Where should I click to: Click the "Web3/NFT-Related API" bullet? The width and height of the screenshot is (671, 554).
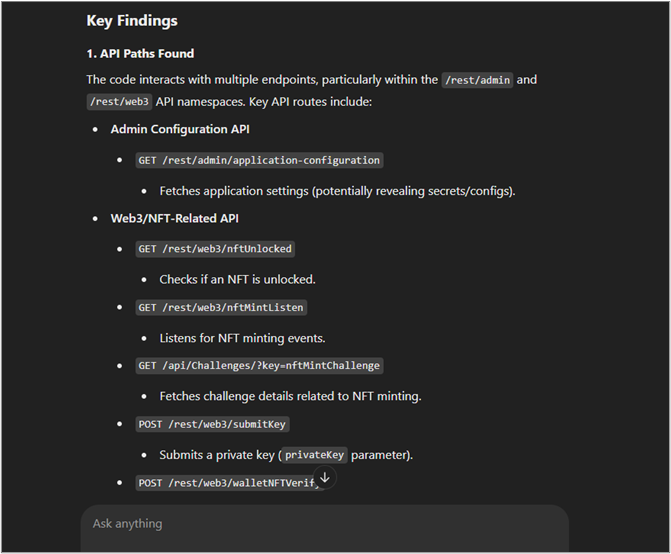pyautogui.click(x=174, y=218)
